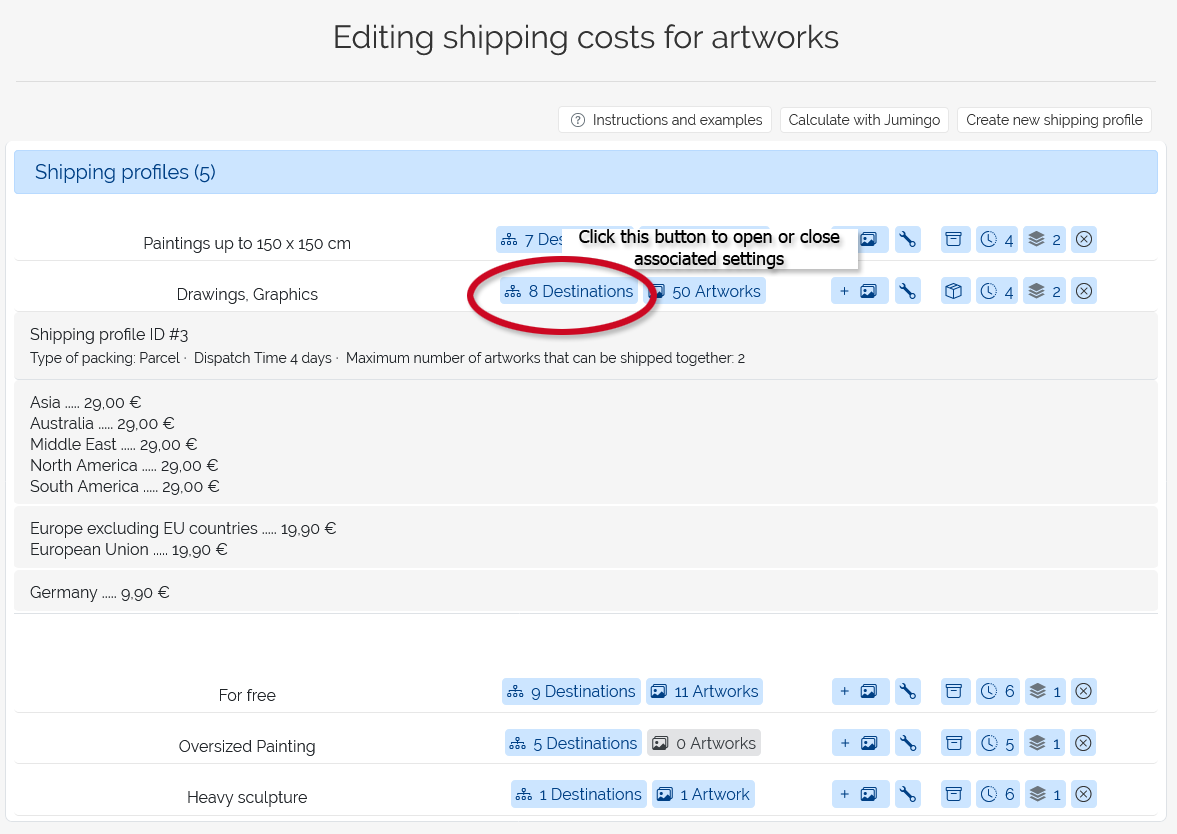Click add artwork icon for For free profile
Viewport: 1177px width, 834px height.
pos(859,691)
